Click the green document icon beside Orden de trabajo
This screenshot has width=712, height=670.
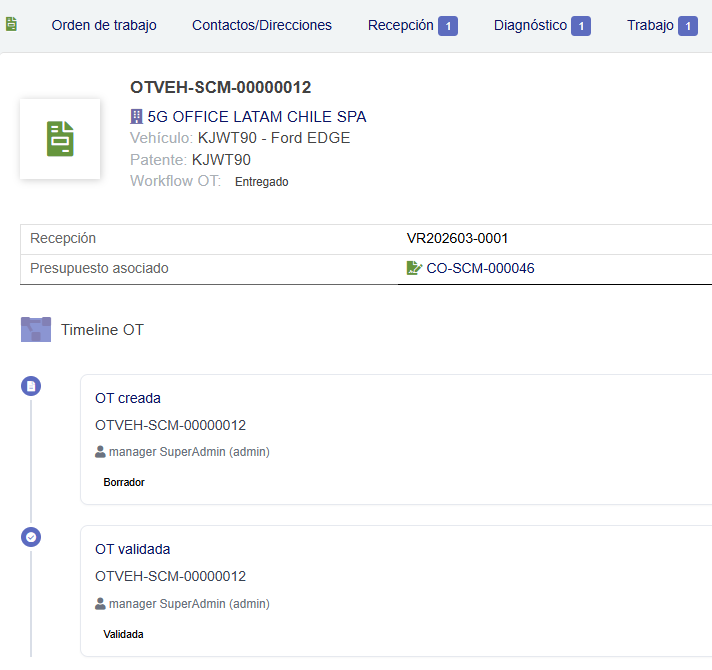pyautogui.click(x=11, y=24)
